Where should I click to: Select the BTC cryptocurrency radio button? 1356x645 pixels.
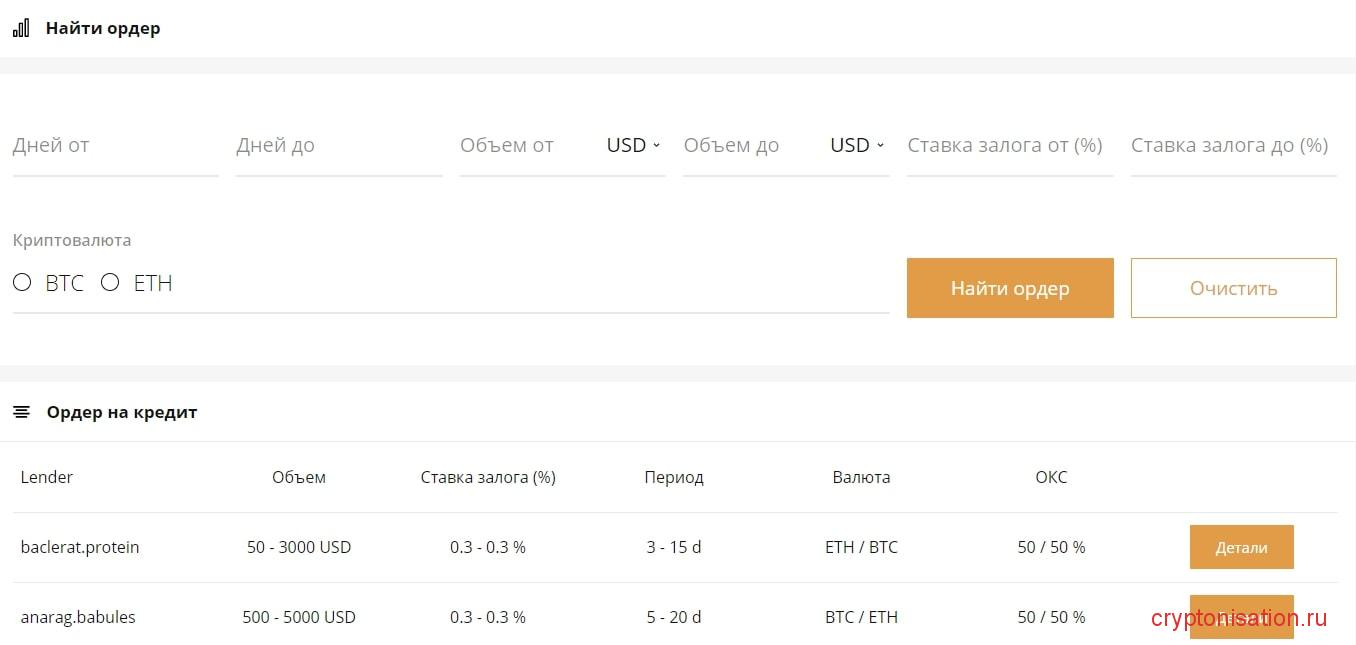pos(22,283)
